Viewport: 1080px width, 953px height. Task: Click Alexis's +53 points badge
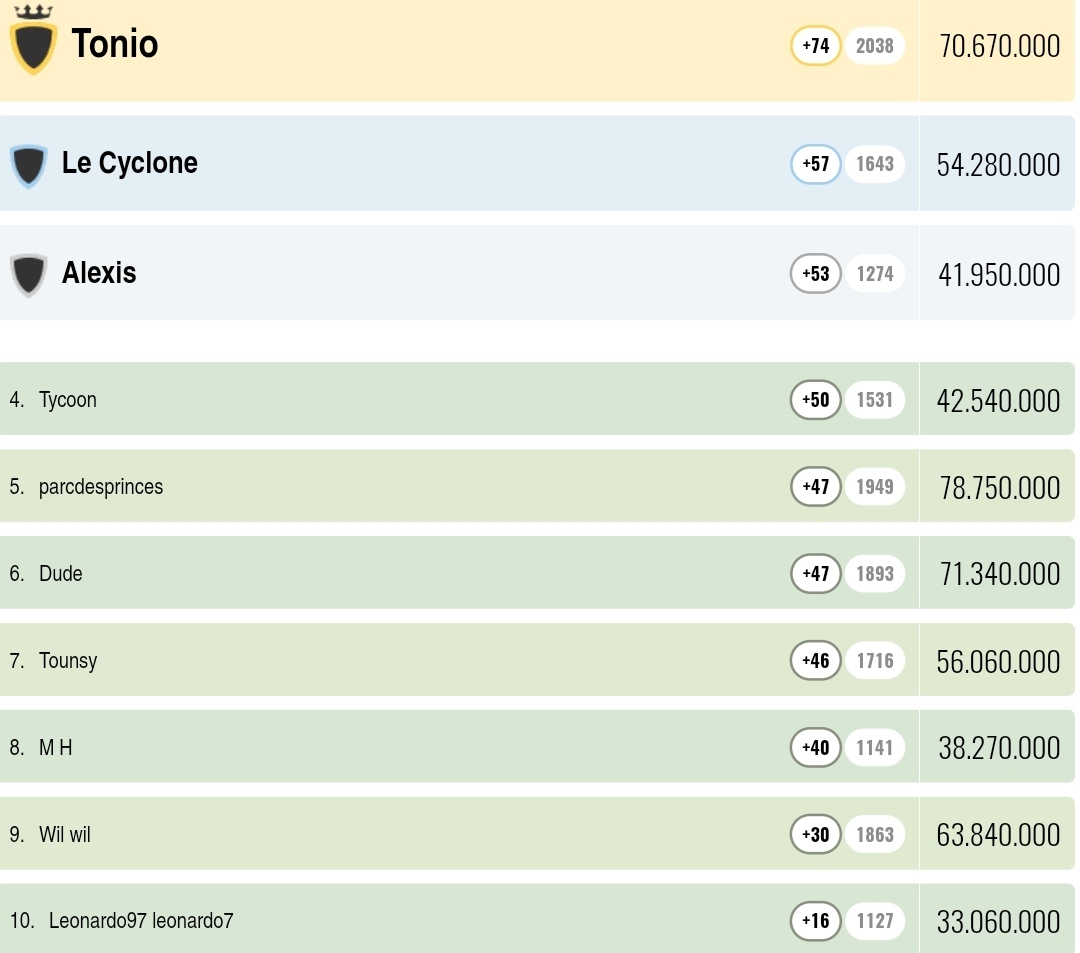816,274
